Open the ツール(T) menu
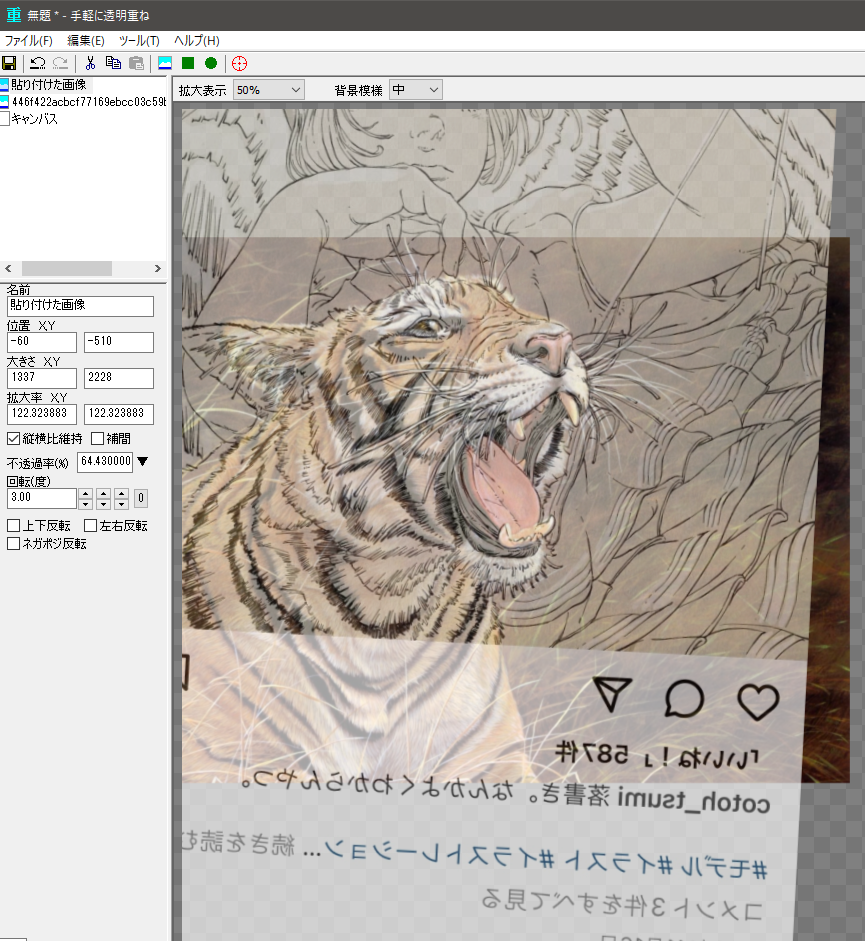The image size is (865, 941). tap(139, 41)
